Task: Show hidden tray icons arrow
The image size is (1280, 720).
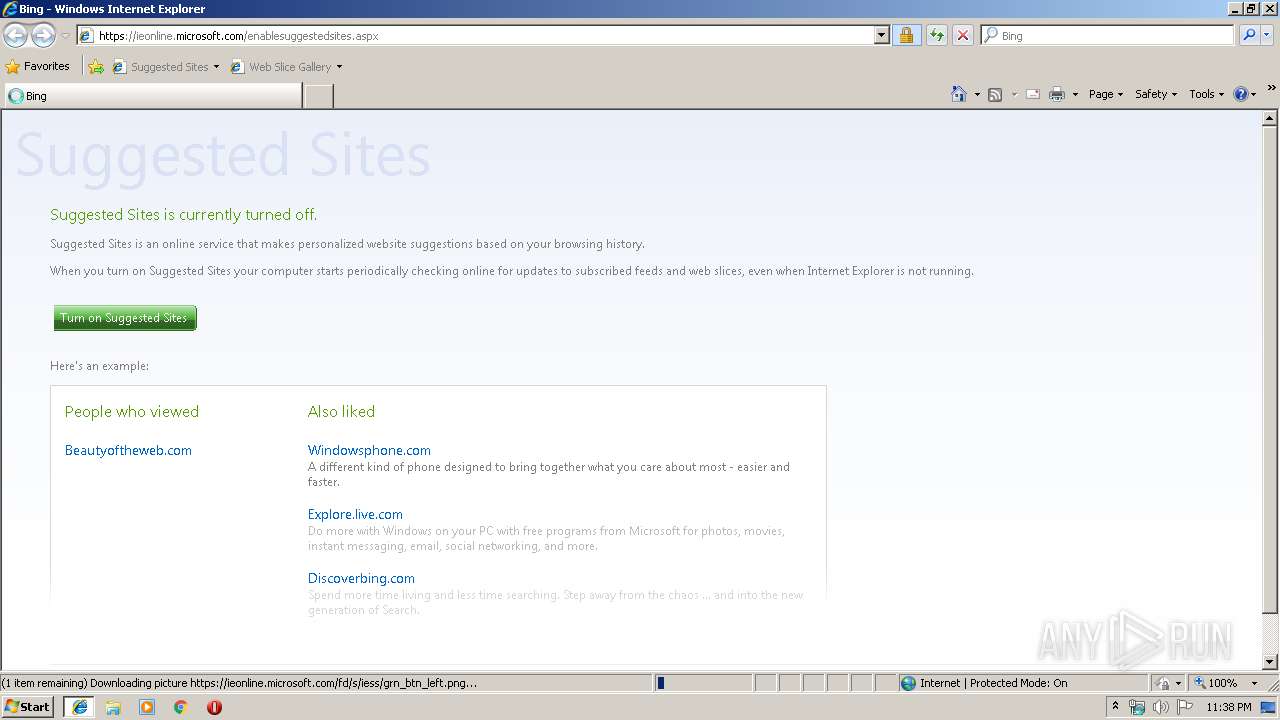Action: [x=1115, y=707]
